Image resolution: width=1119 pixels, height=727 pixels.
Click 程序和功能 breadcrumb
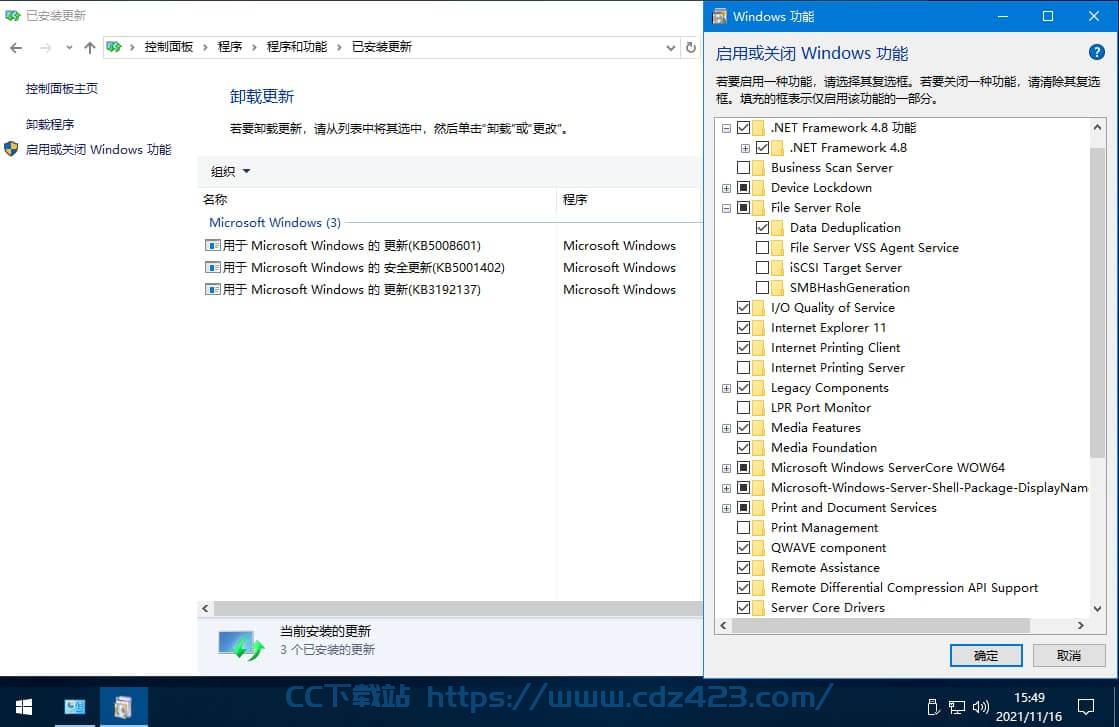296,47
